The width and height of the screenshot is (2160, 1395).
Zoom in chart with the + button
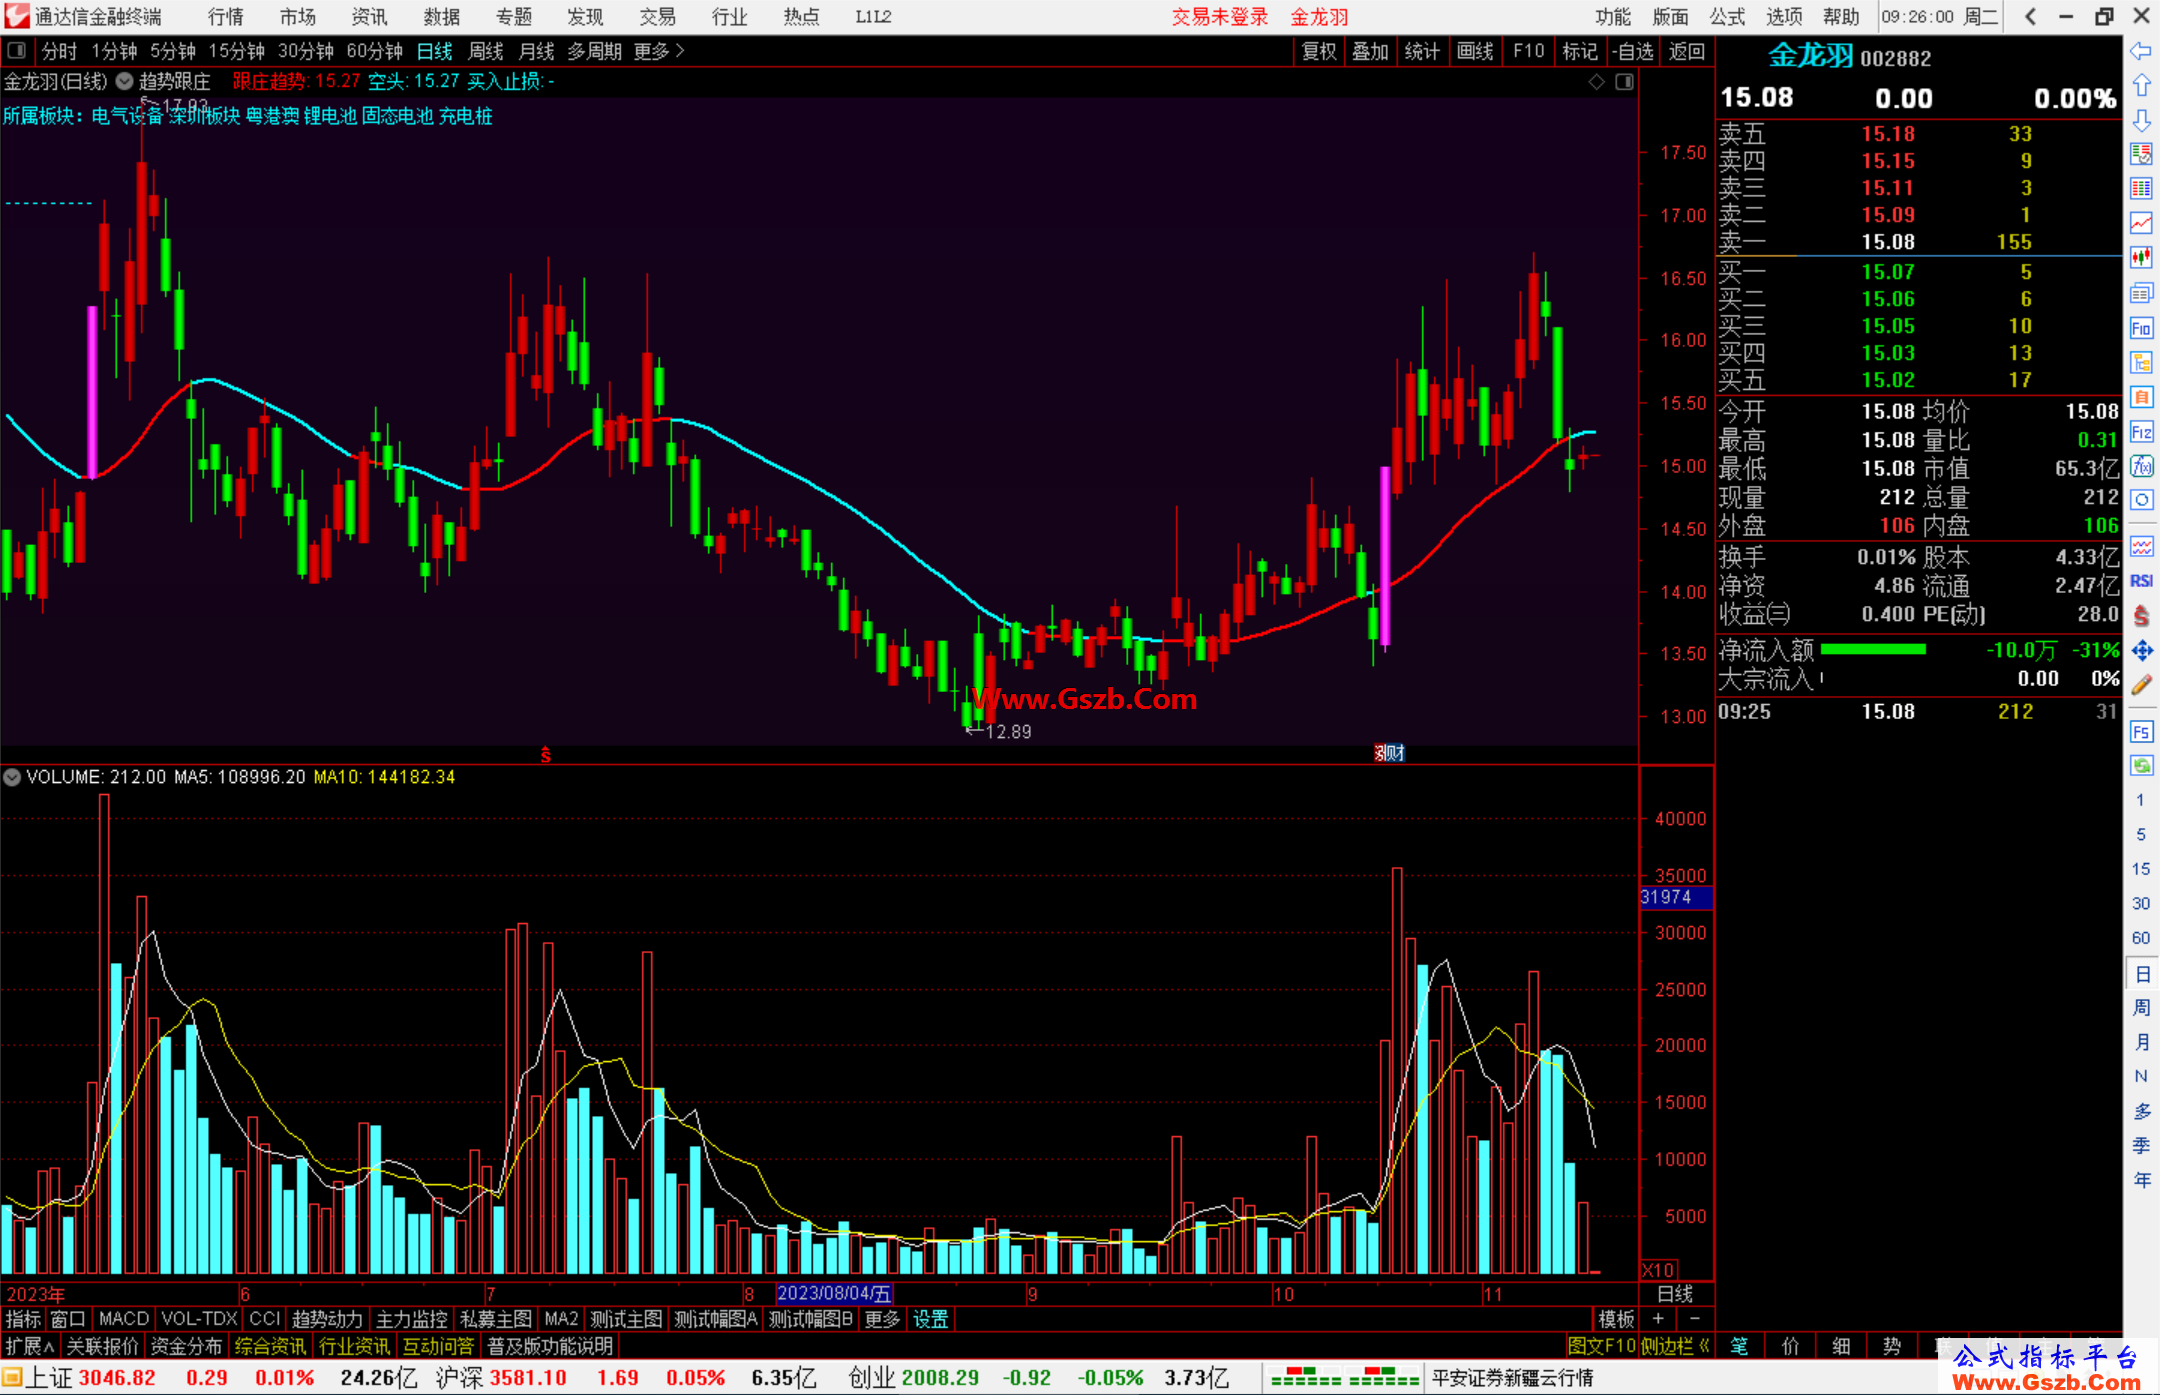[x=1658, y=1319]
